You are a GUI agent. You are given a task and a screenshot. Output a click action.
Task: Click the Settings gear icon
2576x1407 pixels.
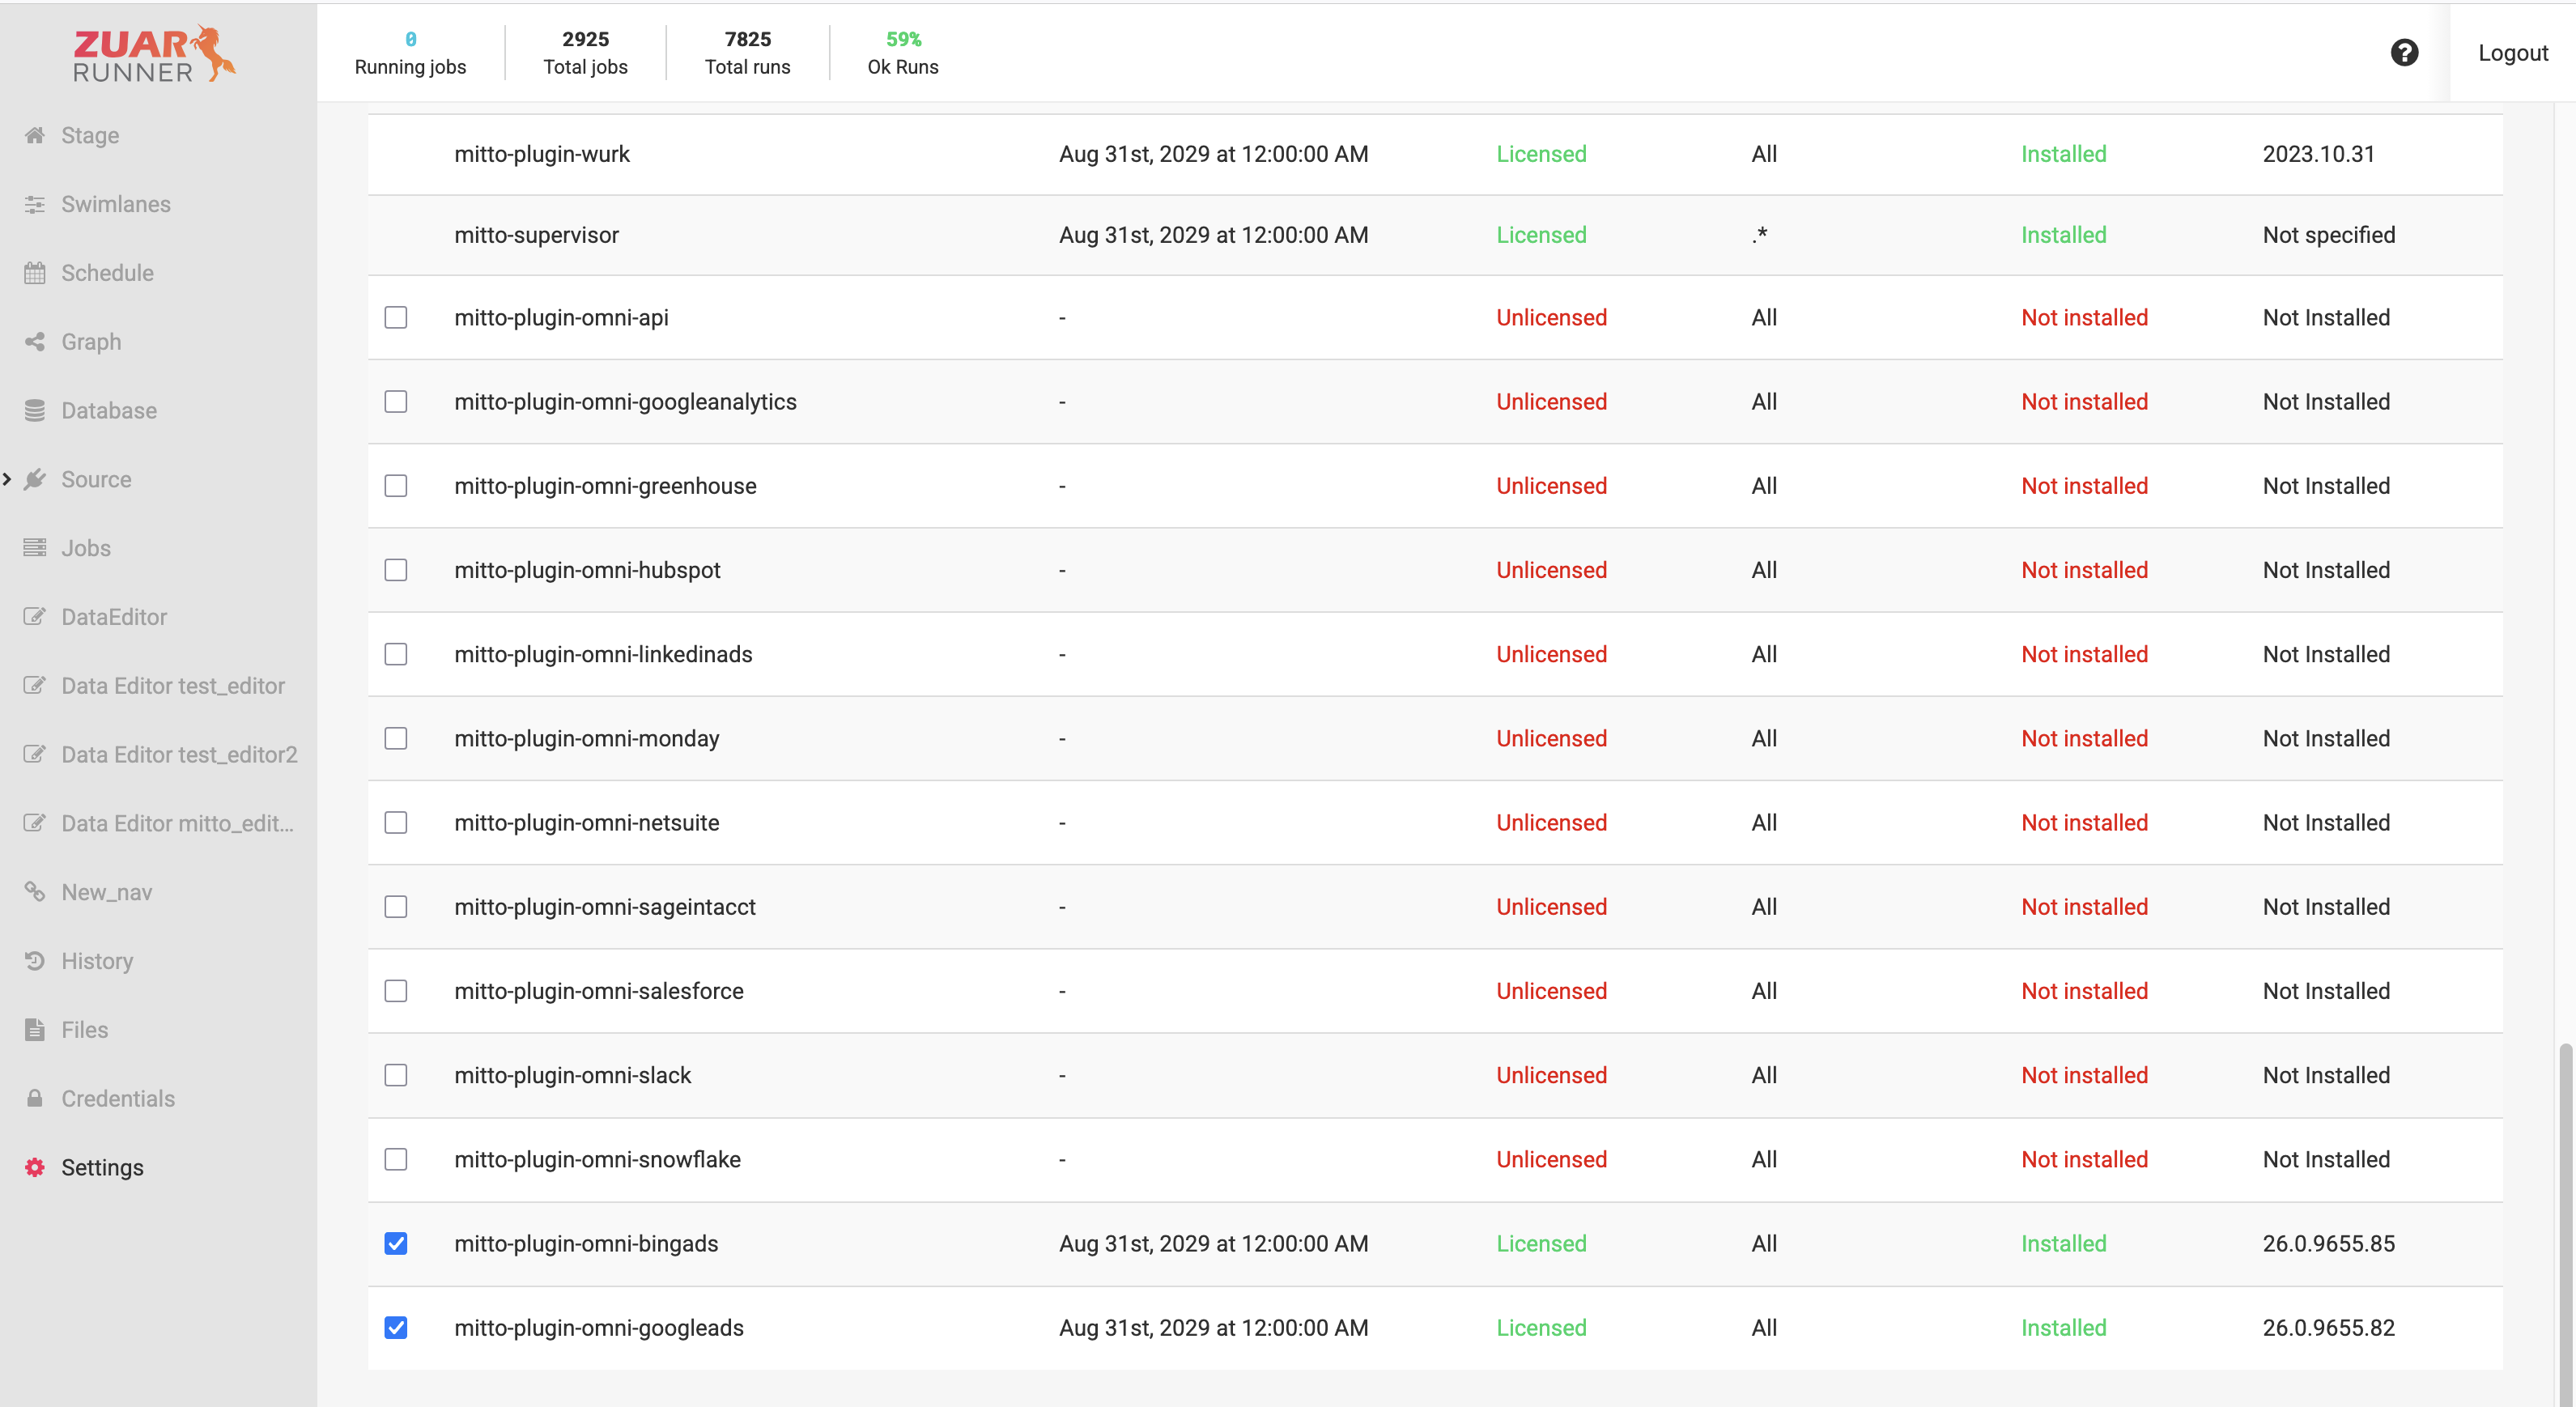click(35, 1167)
